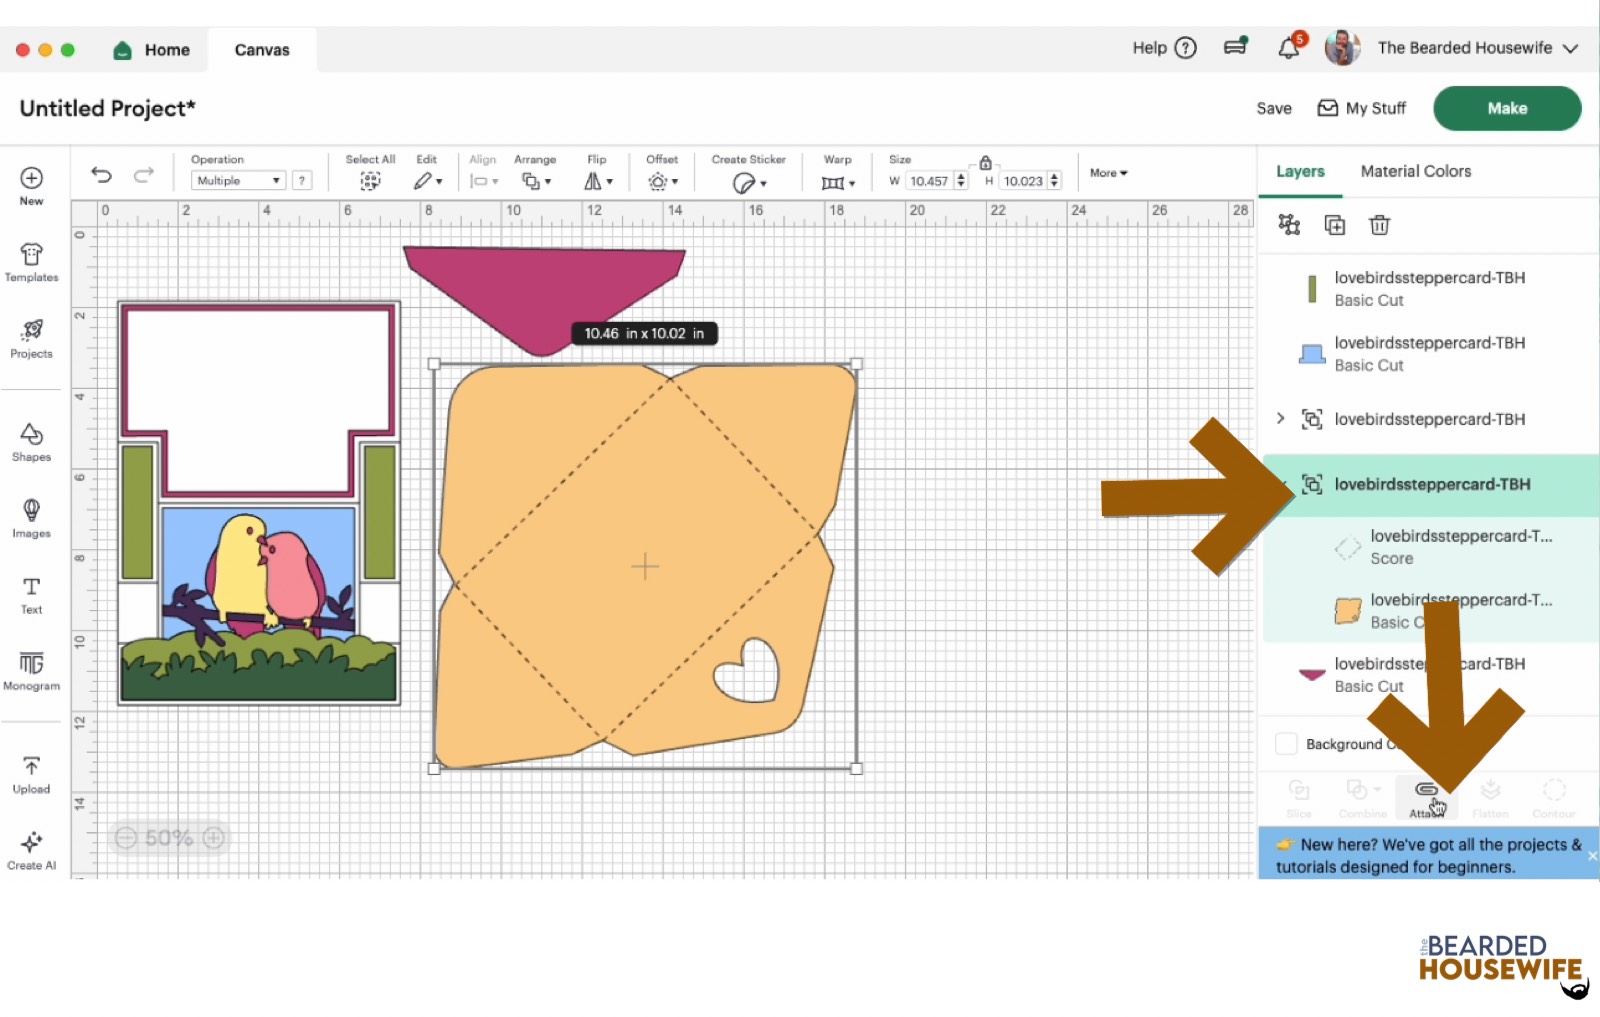Screen dimensions: 1600x1017
Task: Duplicate selected layer in Layers panel
Action: [1335, 225]
